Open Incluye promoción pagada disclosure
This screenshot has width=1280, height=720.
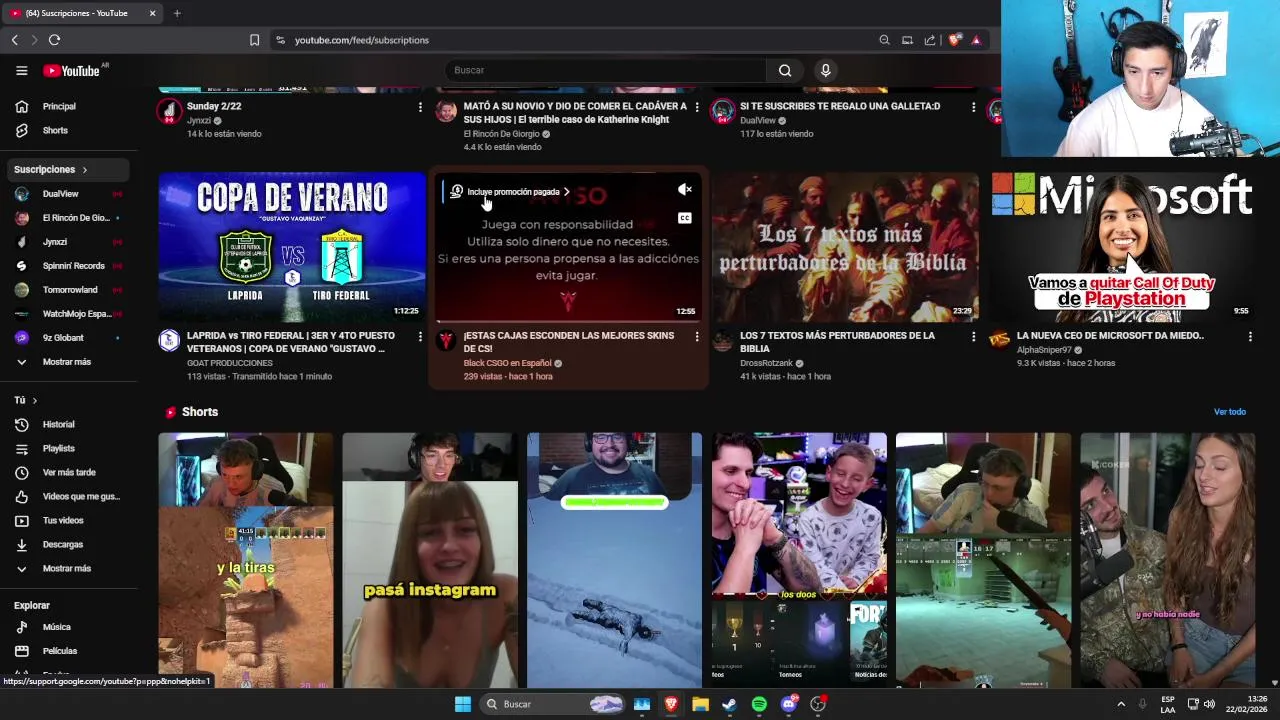point(510,192)
